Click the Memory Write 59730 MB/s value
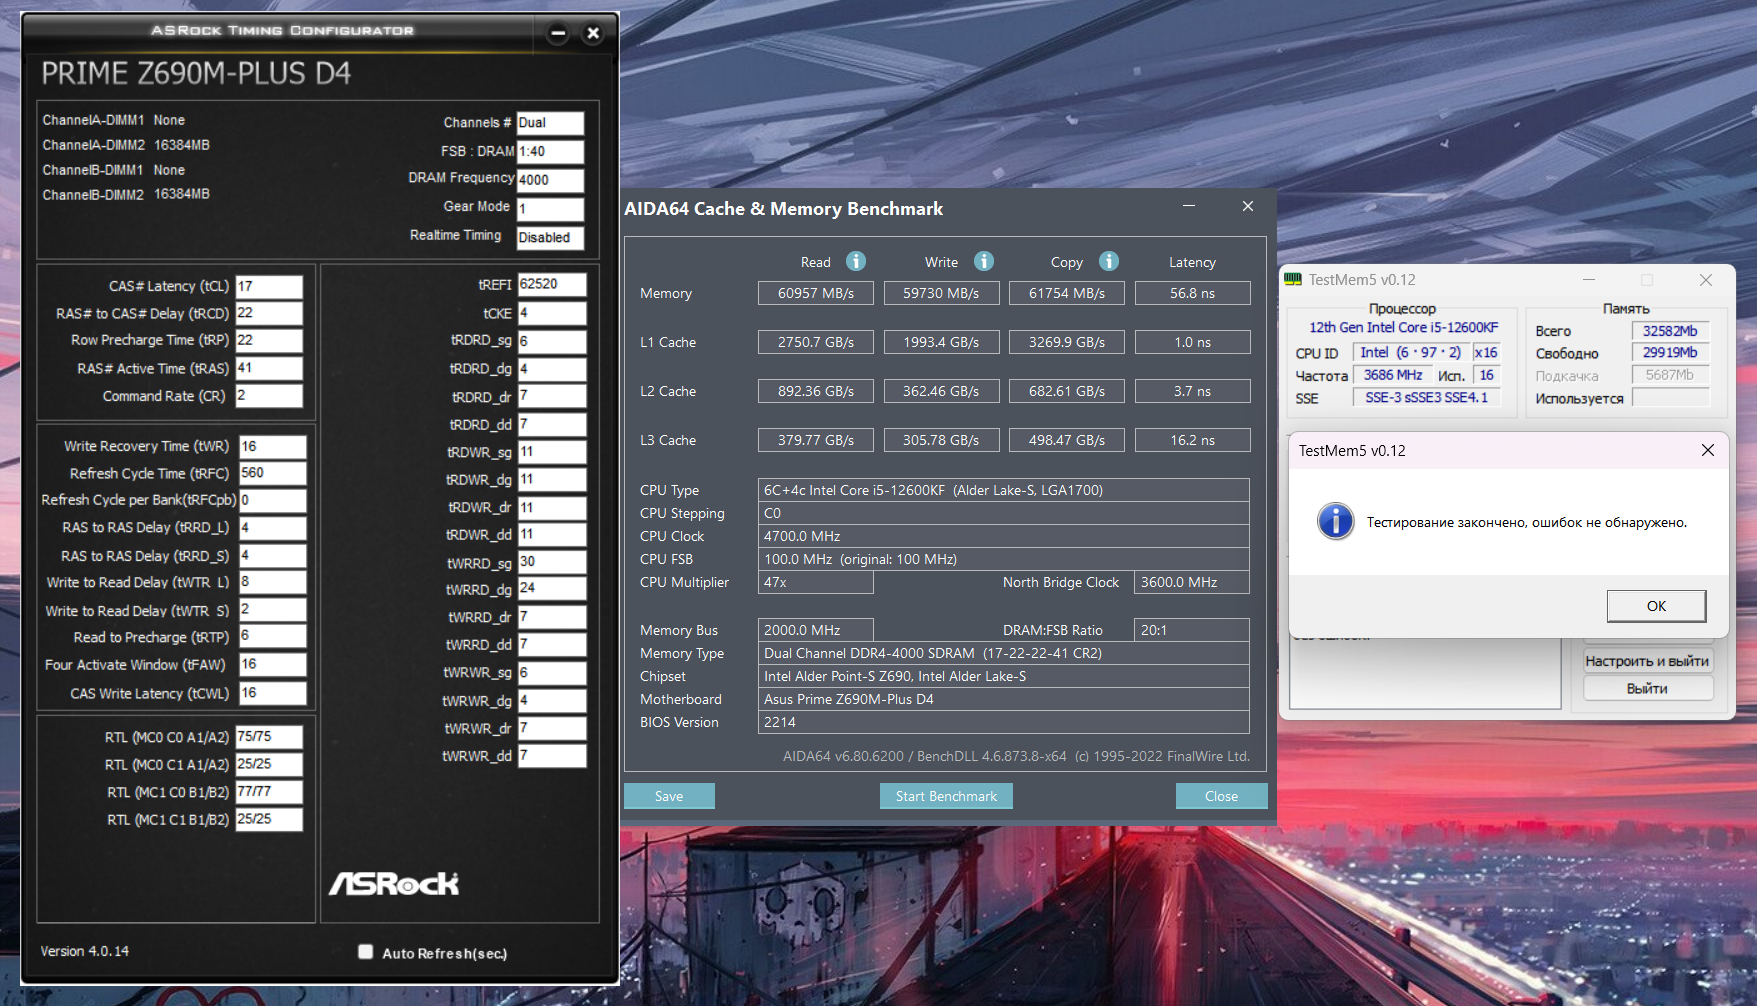The width and height of the screenshot is (1757, 1006). pyautogui.click(x=941, y=293)
